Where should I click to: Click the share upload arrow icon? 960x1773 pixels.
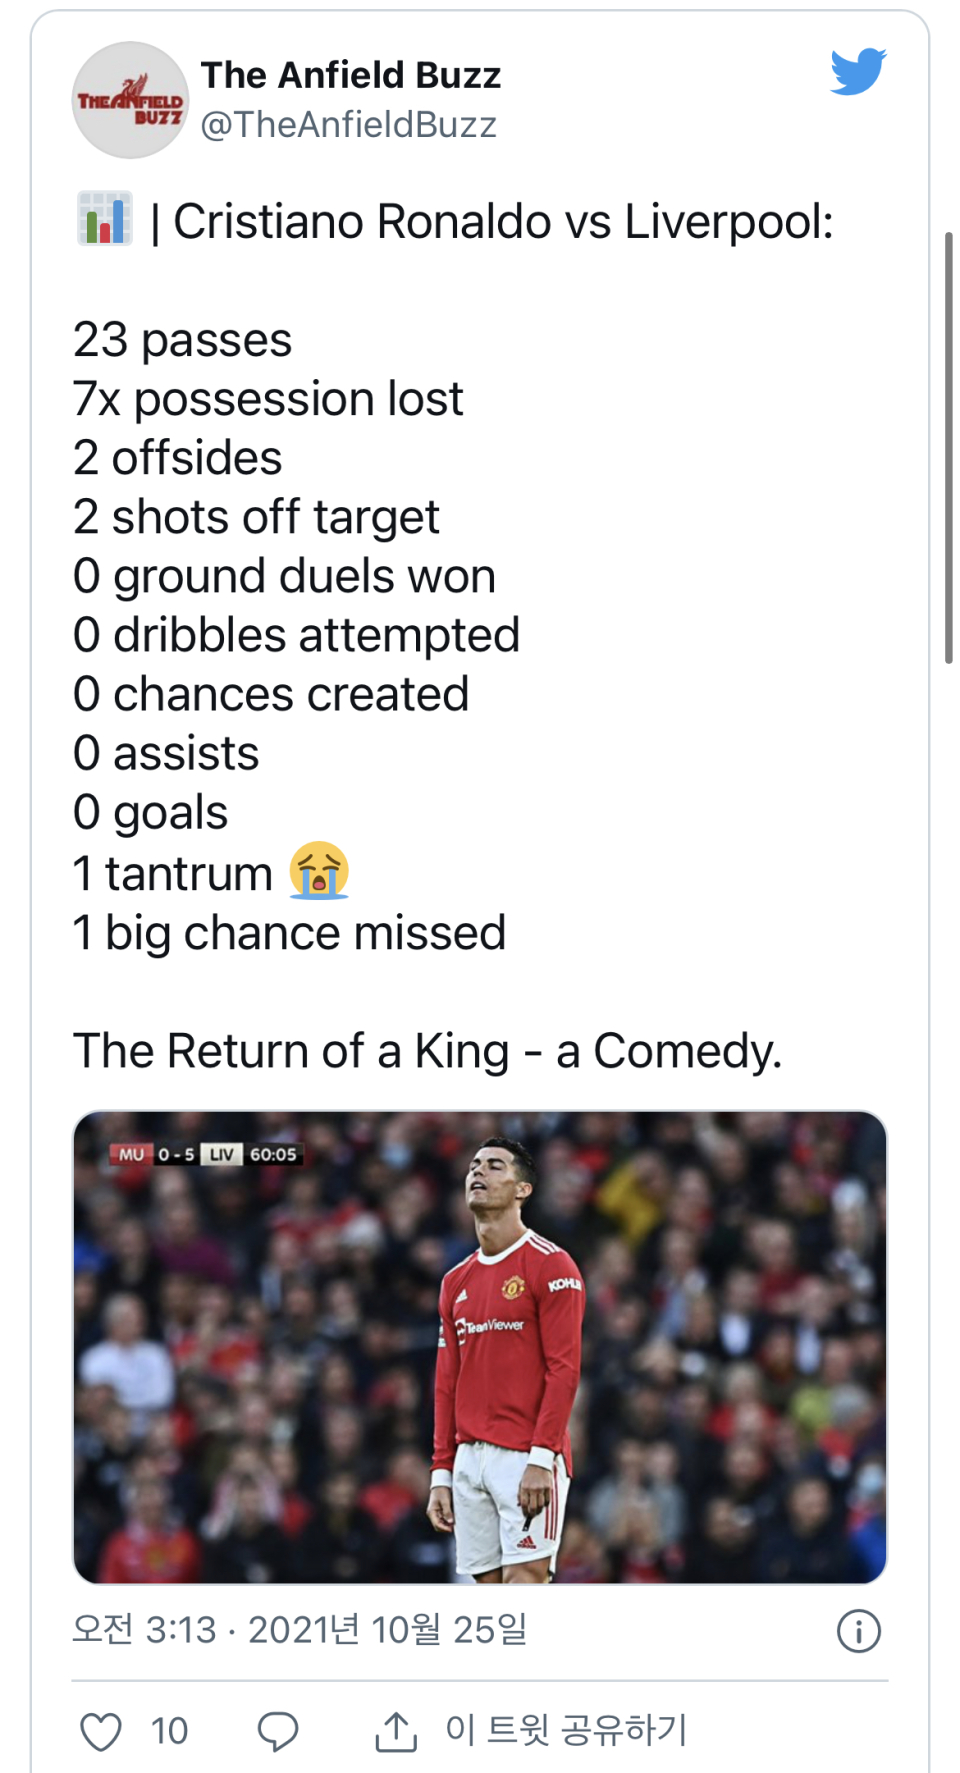(x=396, y=1731)
